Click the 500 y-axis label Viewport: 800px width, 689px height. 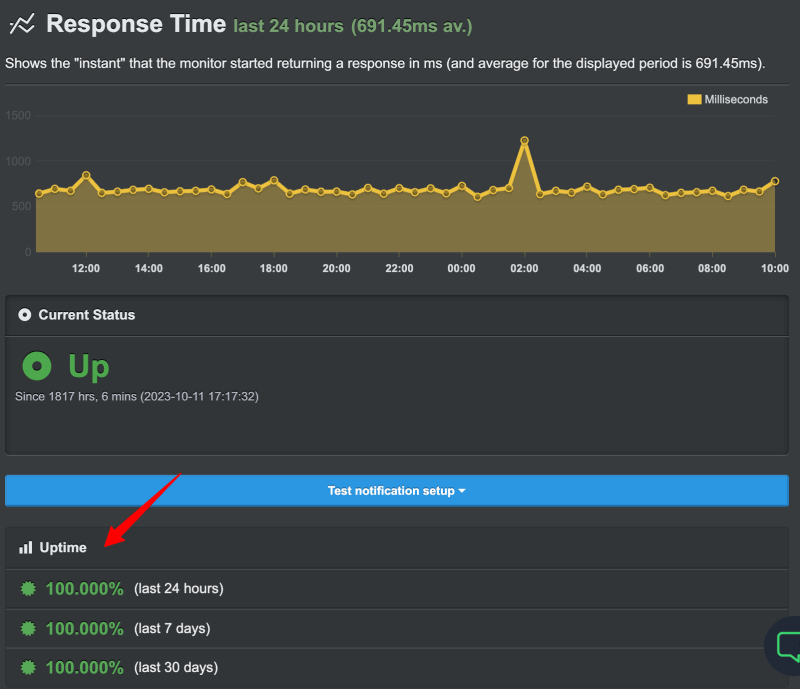21,206
